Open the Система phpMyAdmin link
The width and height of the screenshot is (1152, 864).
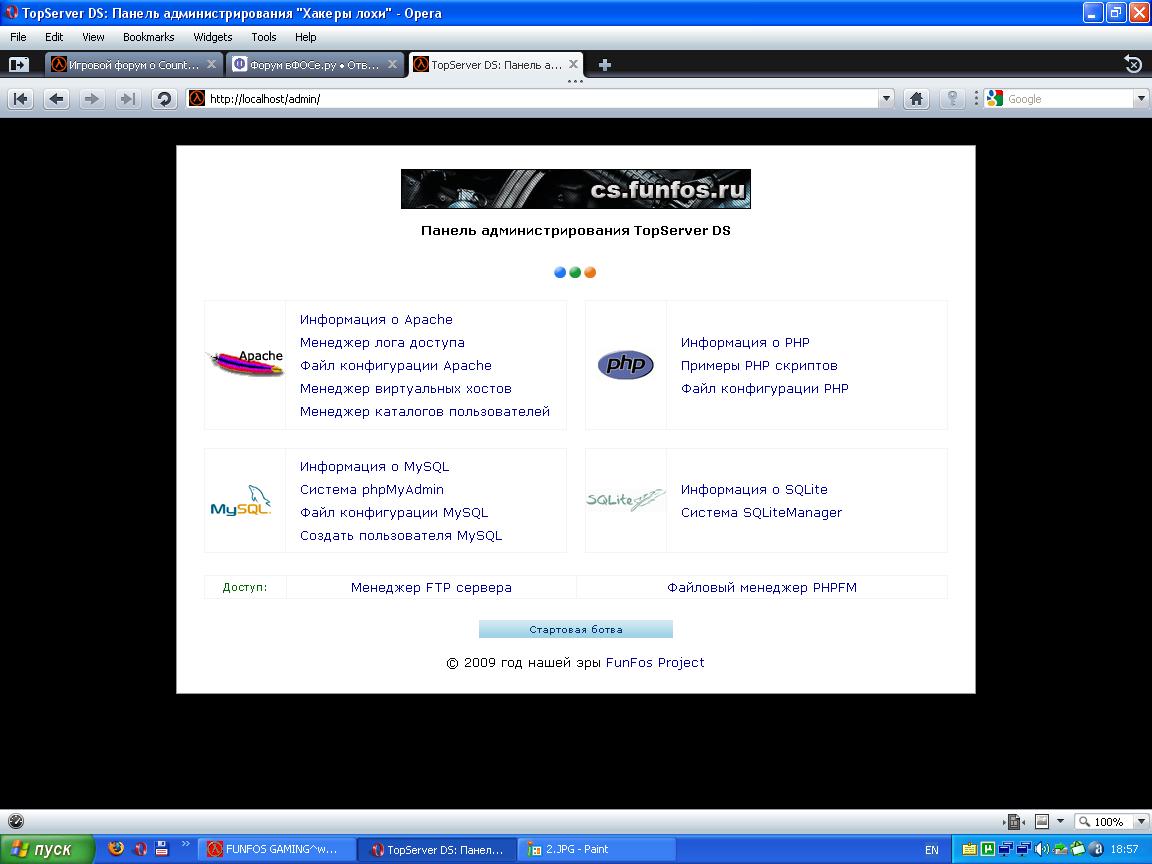(x=371, y=490)
